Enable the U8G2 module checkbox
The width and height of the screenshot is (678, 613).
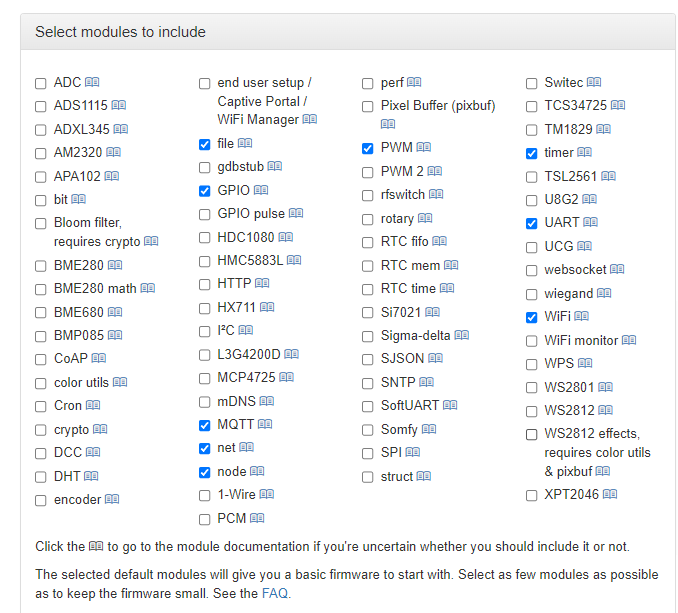pos(531,201)
